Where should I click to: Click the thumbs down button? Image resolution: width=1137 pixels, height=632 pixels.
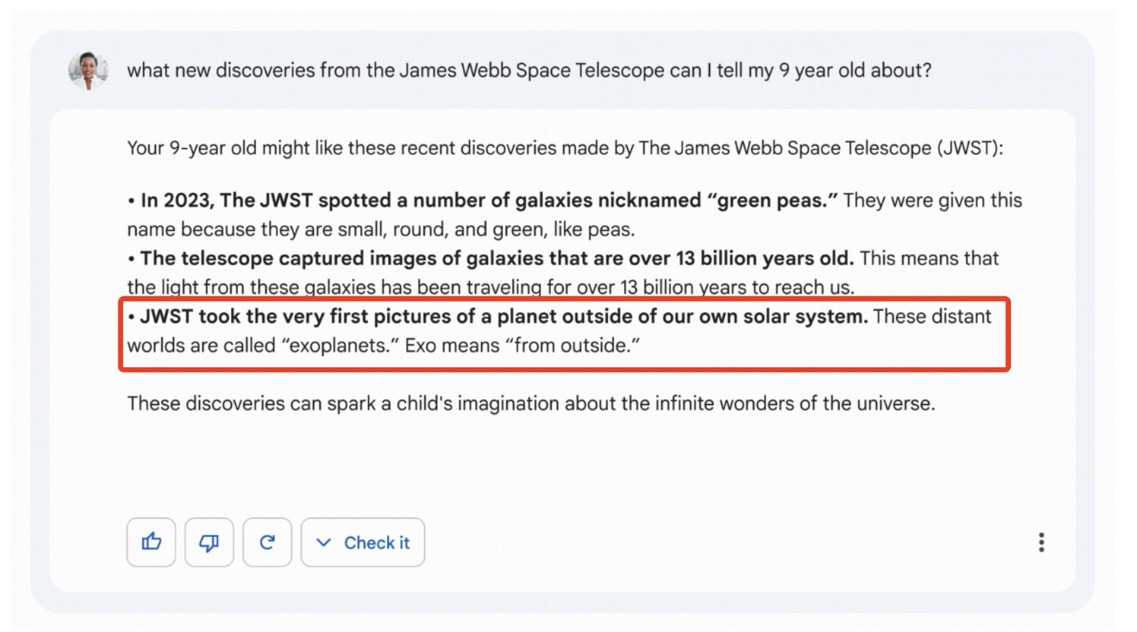(209, 542)
